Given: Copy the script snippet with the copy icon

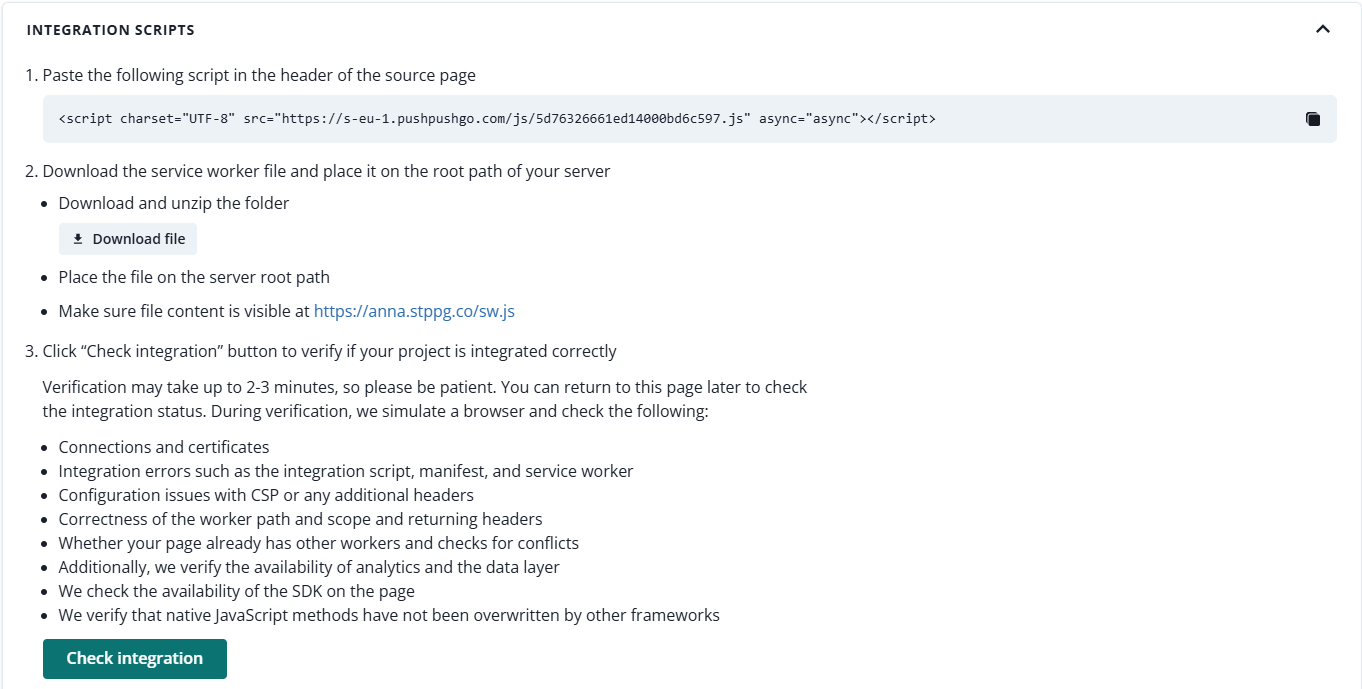Looking at the screenshot, I should [1313, 119].
